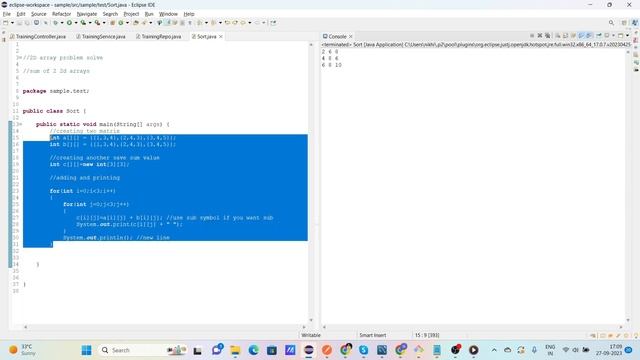Expand the Display Selected Console dropdown

click(613, 36)
